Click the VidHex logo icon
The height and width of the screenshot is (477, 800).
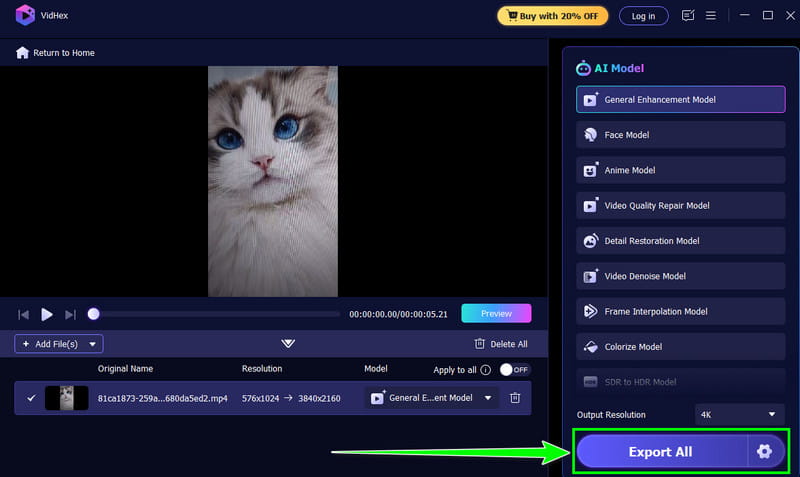25,15
